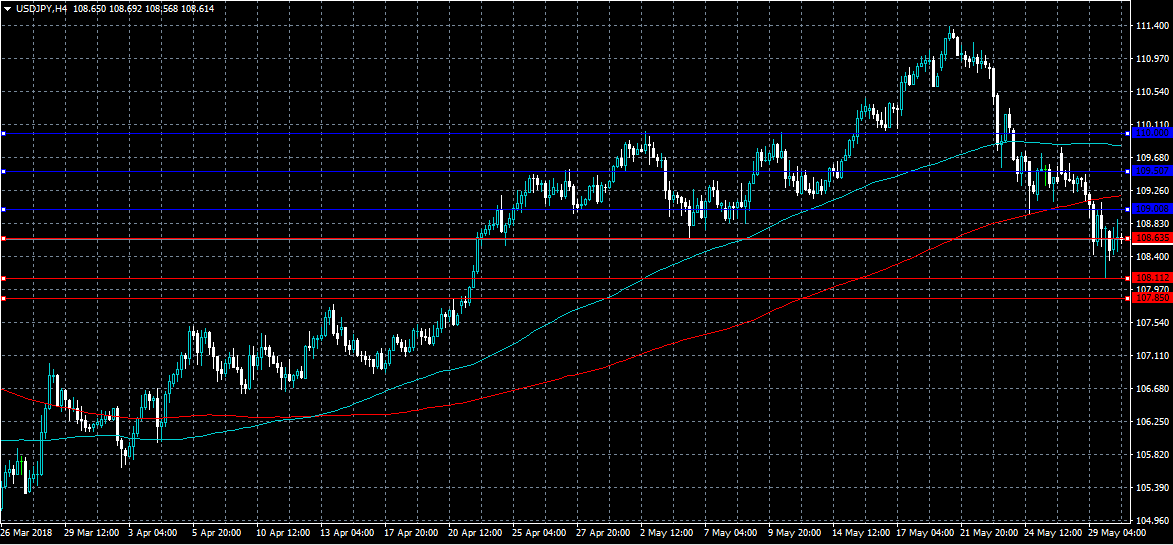Image resolution: width=1173 pixels, height=545 pixels.
Task: Select the blue horizontal line at 109.008
Action: pyautogui.click(x=565, y=209)
